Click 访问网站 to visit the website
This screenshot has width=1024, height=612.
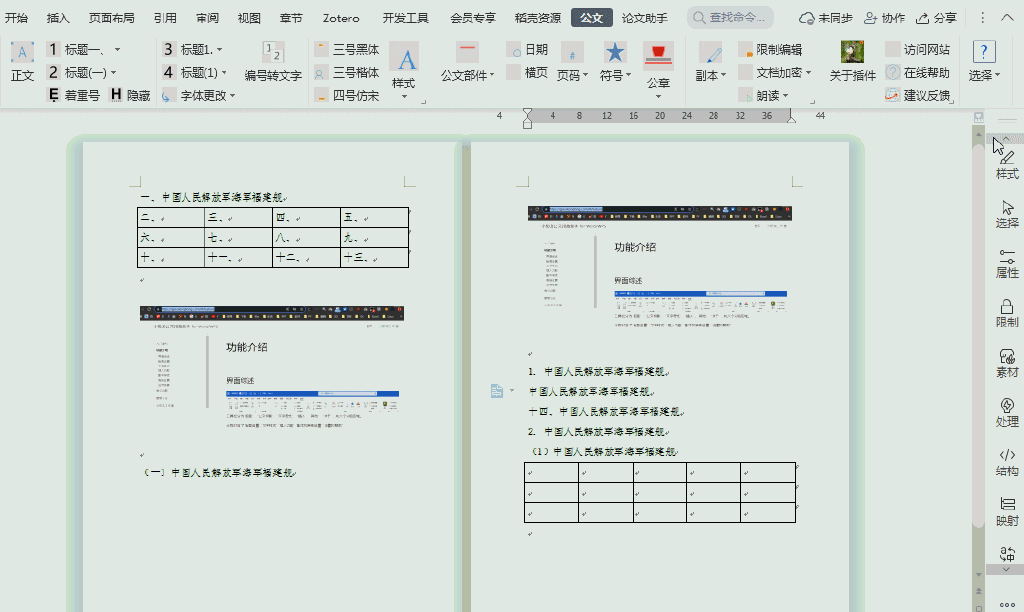point(918,50)
